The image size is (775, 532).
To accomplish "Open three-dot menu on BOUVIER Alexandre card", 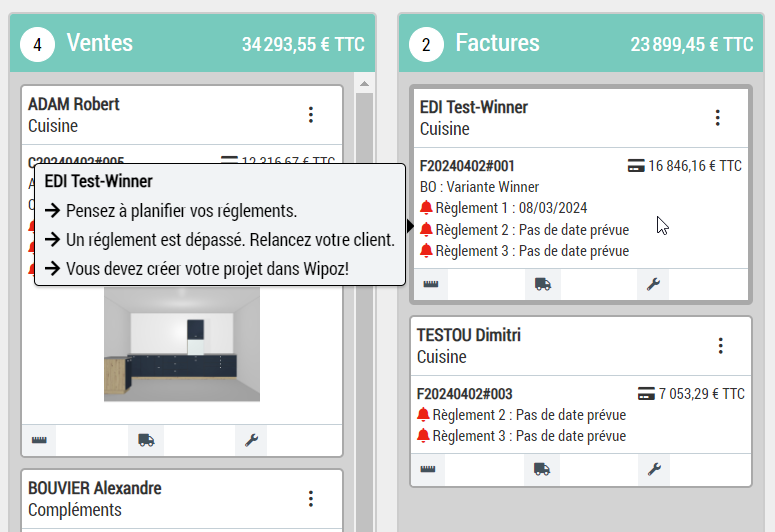I will point(311,498).
